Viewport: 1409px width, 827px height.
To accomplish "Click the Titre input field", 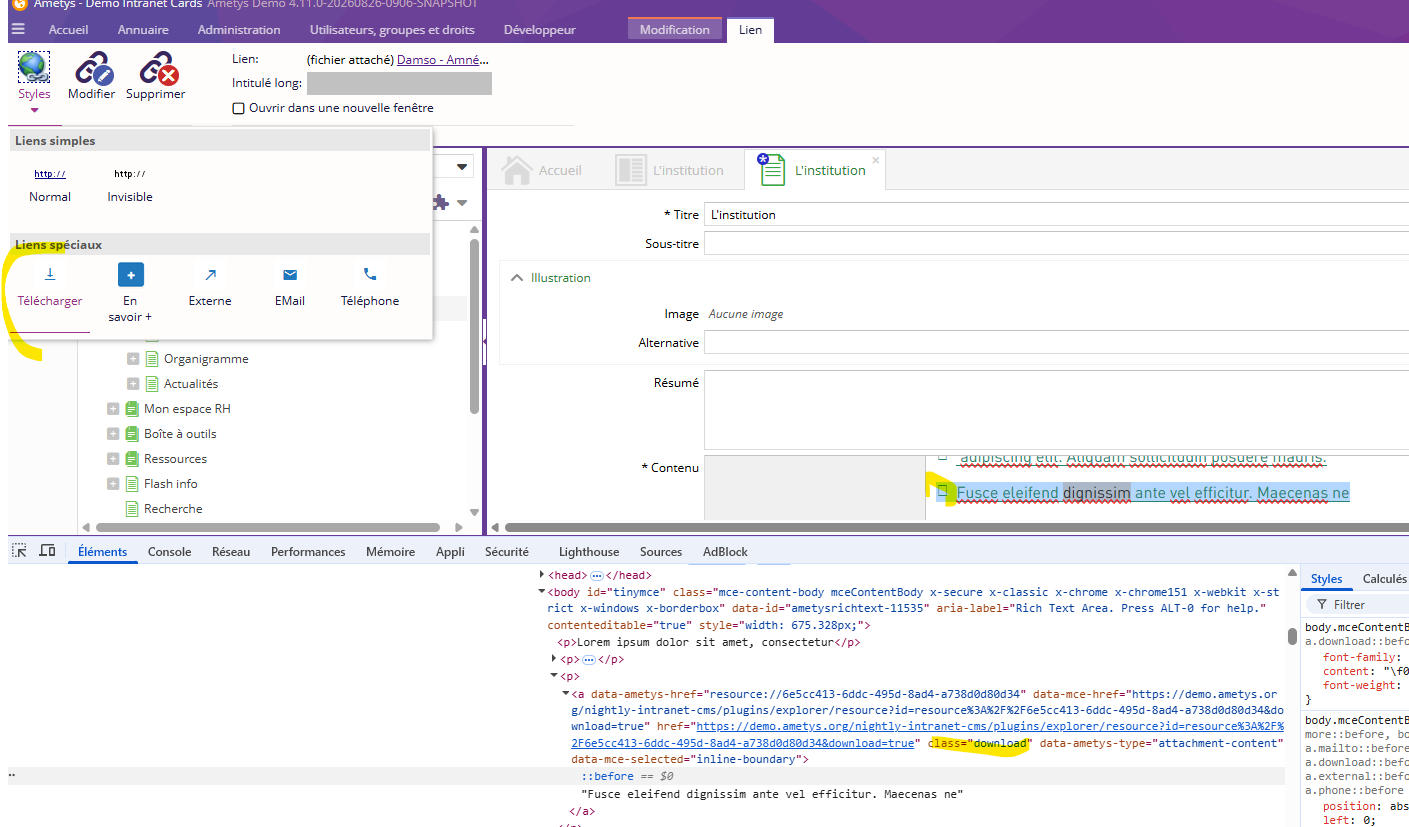I will pos(1056,215).
